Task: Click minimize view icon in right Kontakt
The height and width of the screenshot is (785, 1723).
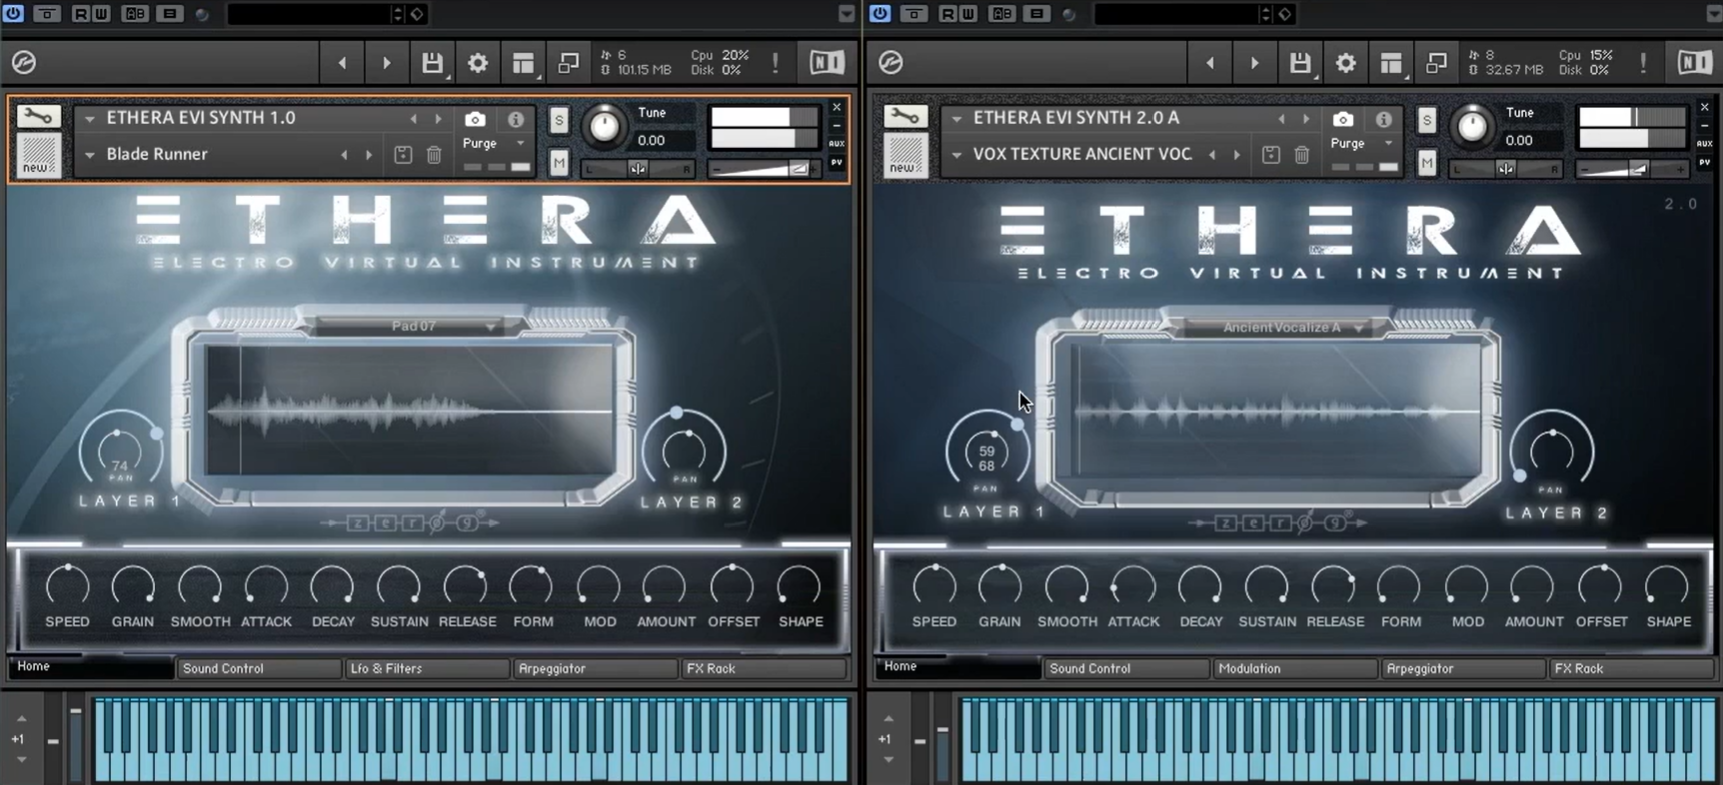Action: [x=1436, y=63]
